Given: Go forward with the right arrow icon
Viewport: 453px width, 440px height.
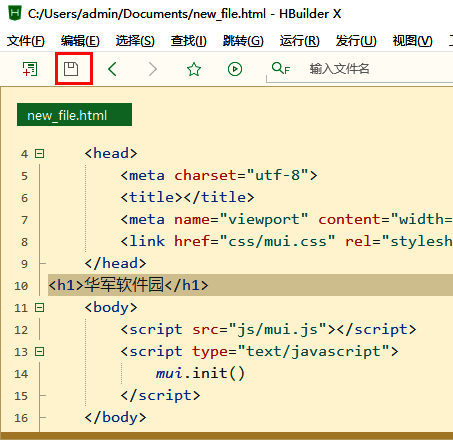Looking at the screenshot, I should pyautogui.click(x=153, y=69).
